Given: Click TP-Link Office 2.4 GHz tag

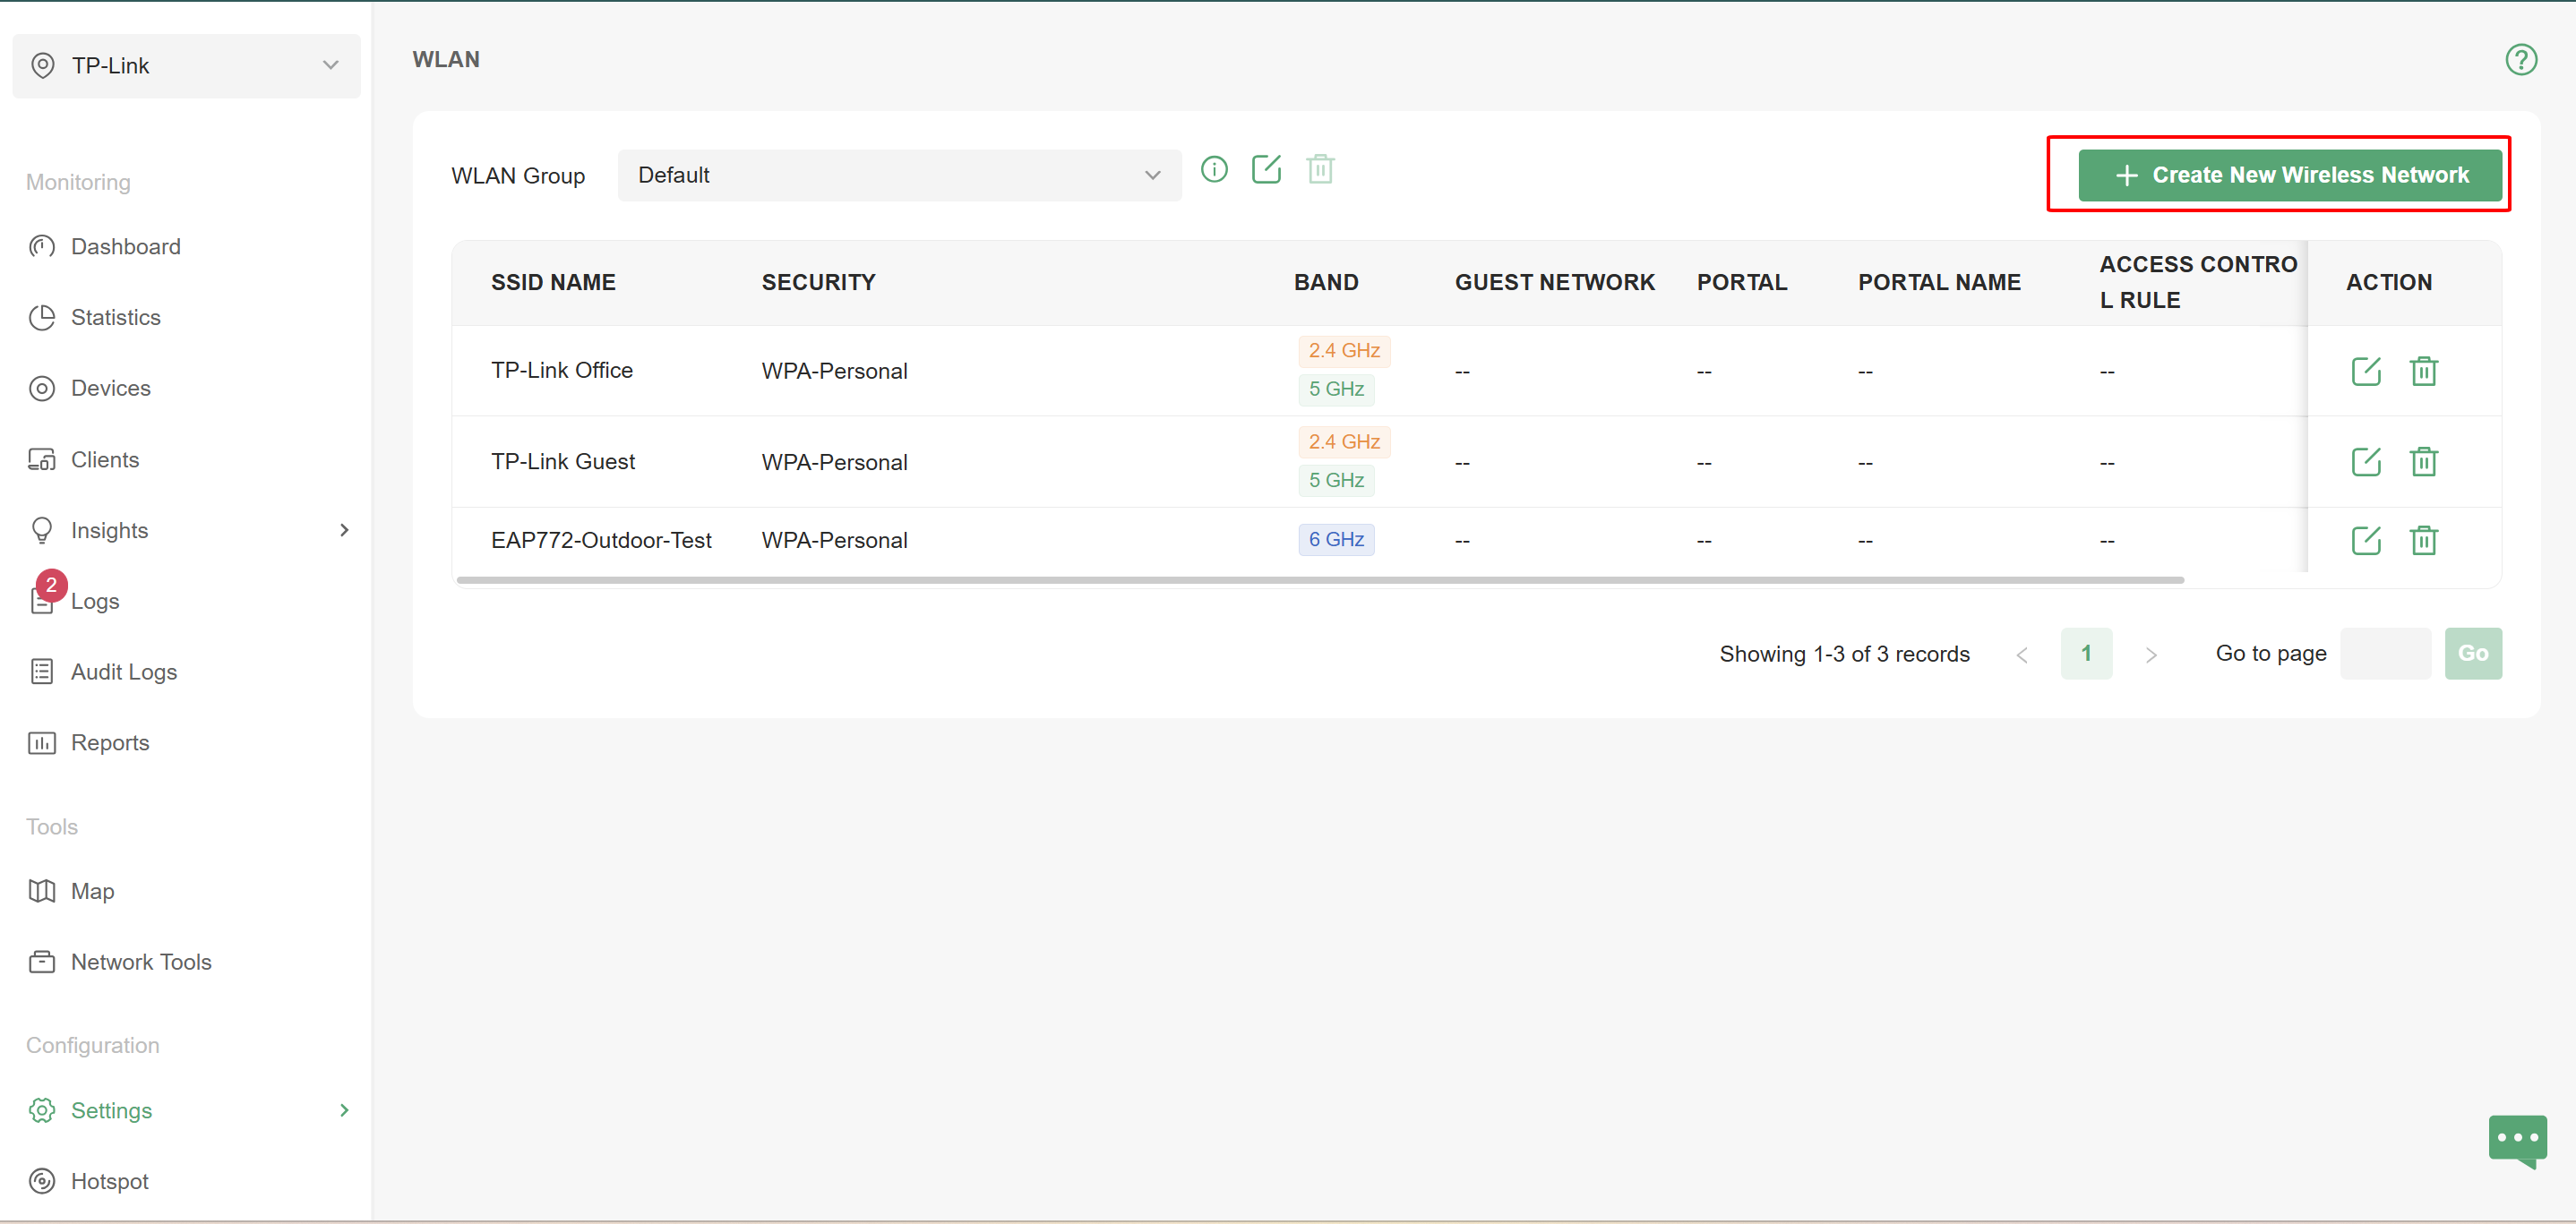Looking at the screenshot, I should [x=1344, y=351].
